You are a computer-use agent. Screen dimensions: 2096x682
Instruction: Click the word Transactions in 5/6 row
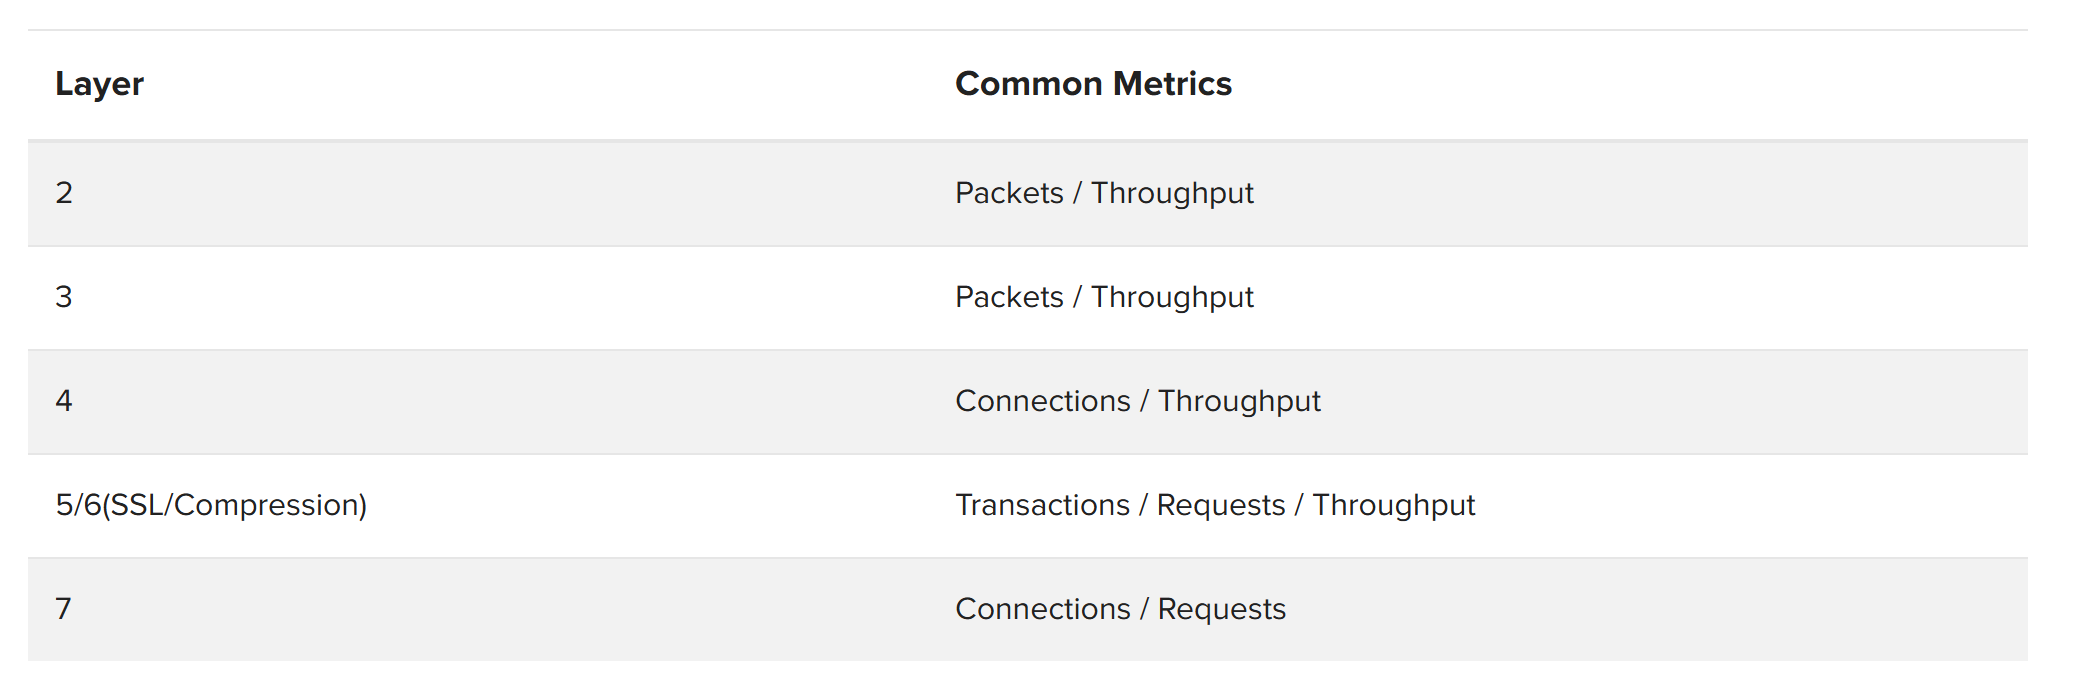pyautogui.click(x=1042, y=505)
